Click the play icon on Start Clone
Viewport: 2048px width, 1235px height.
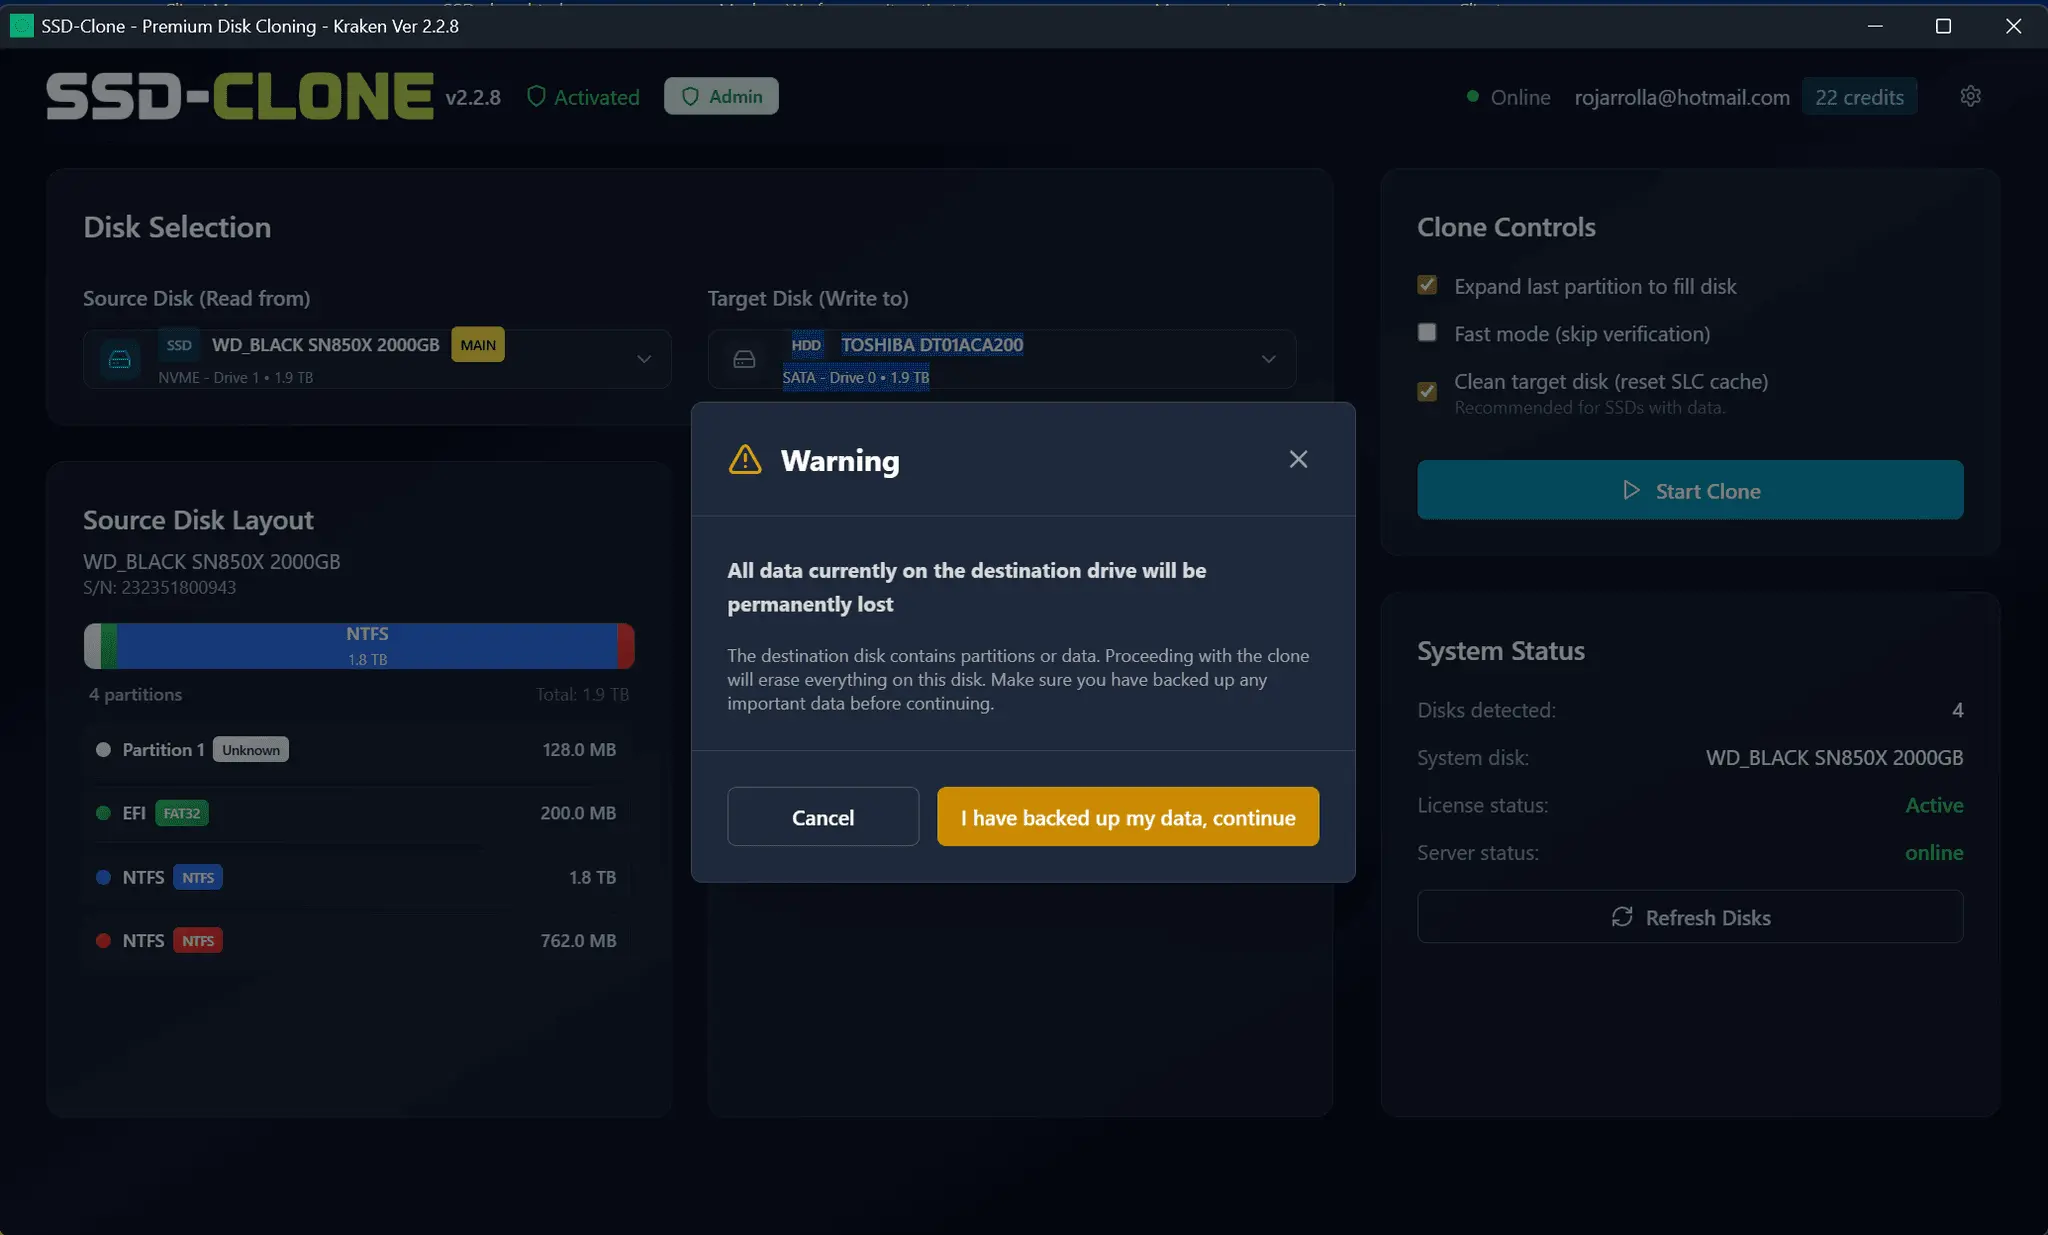pos(1631,490)
